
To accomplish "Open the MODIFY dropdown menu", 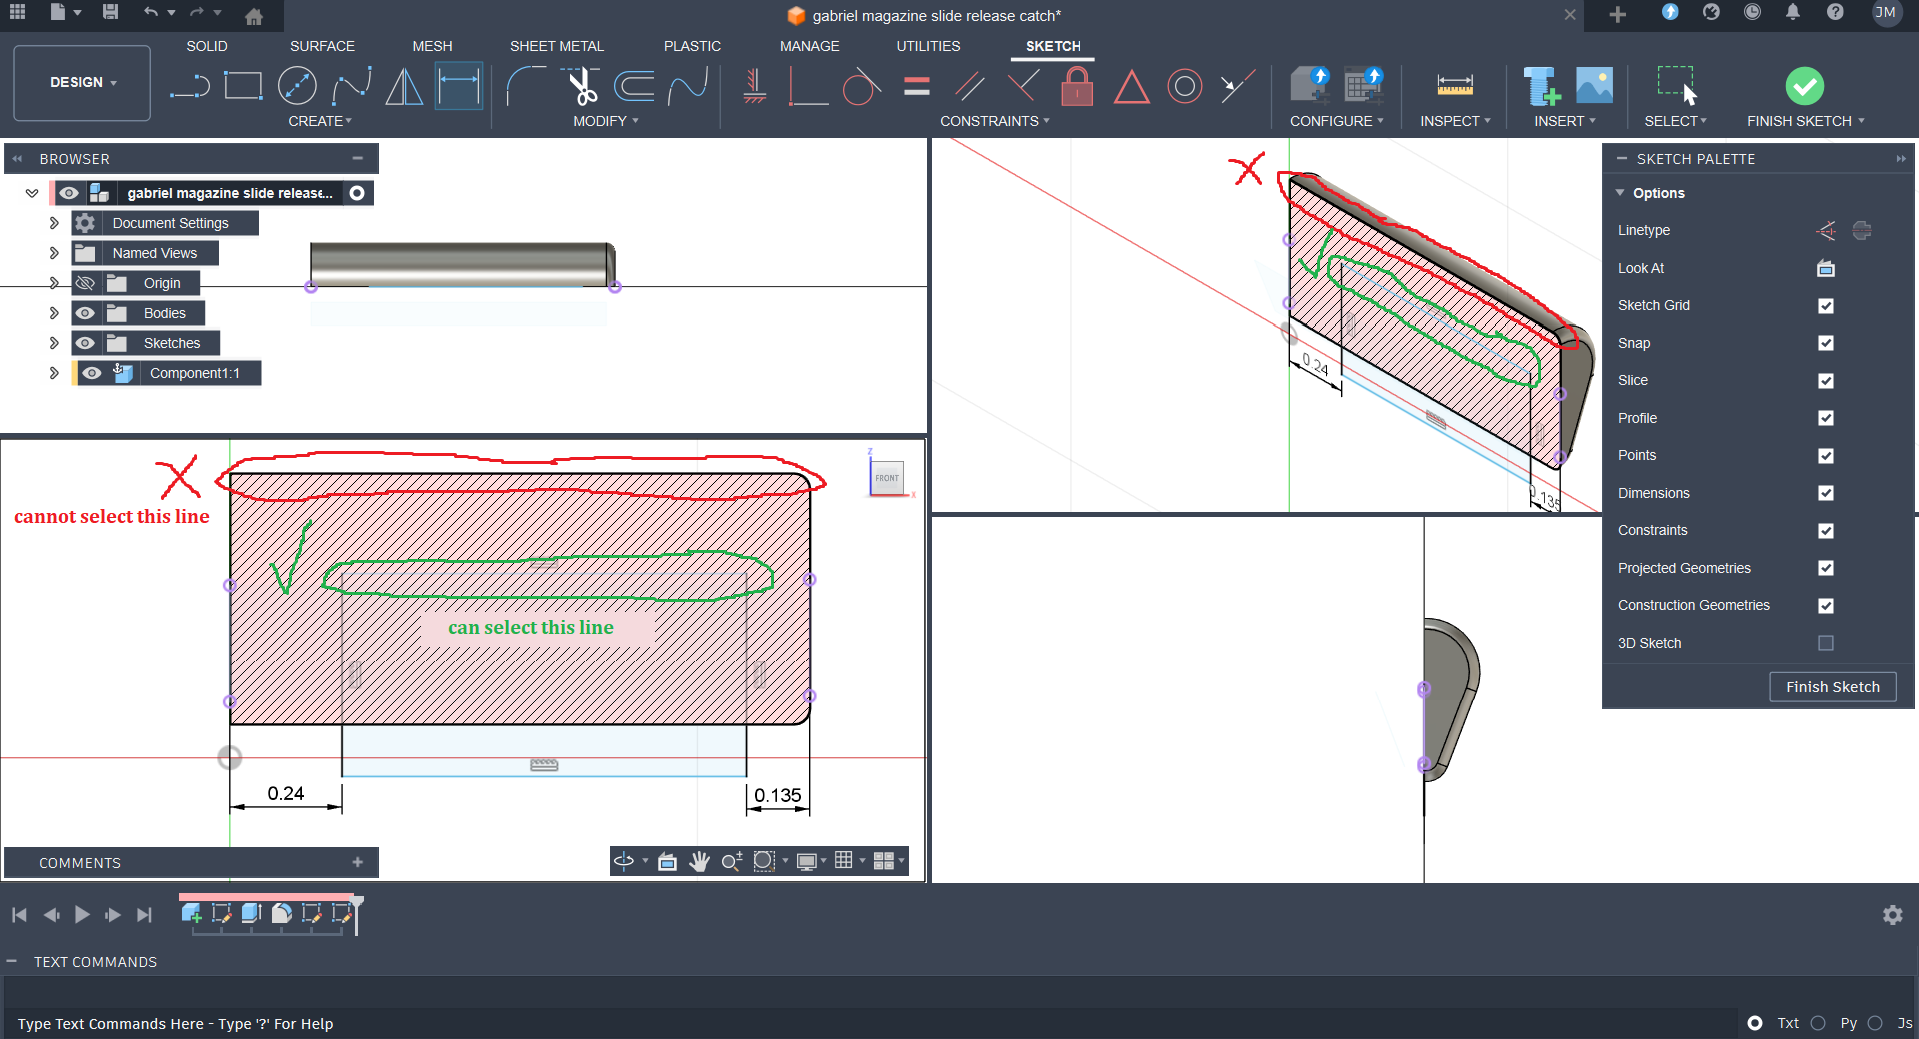I will point(605,121).
